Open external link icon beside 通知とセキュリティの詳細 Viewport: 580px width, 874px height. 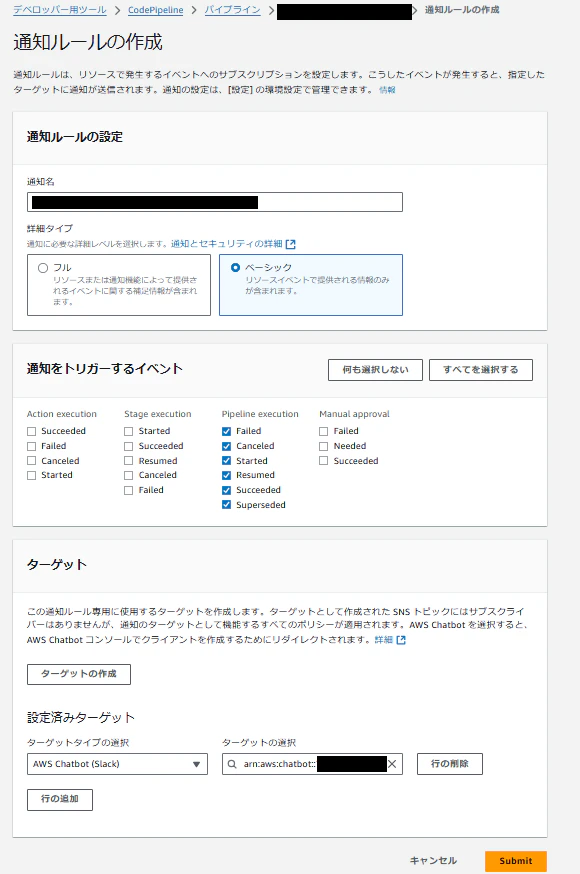point(290,244)
